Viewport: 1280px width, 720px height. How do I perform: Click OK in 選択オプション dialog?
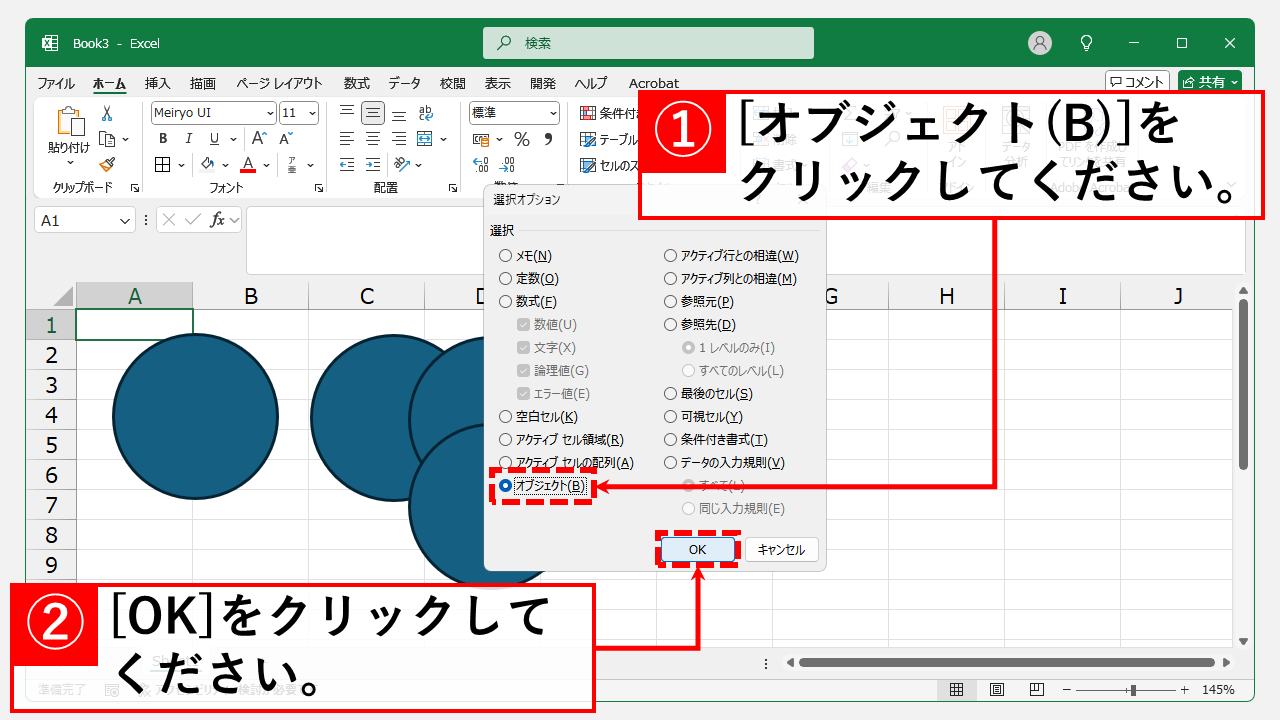tap(698, 549)
